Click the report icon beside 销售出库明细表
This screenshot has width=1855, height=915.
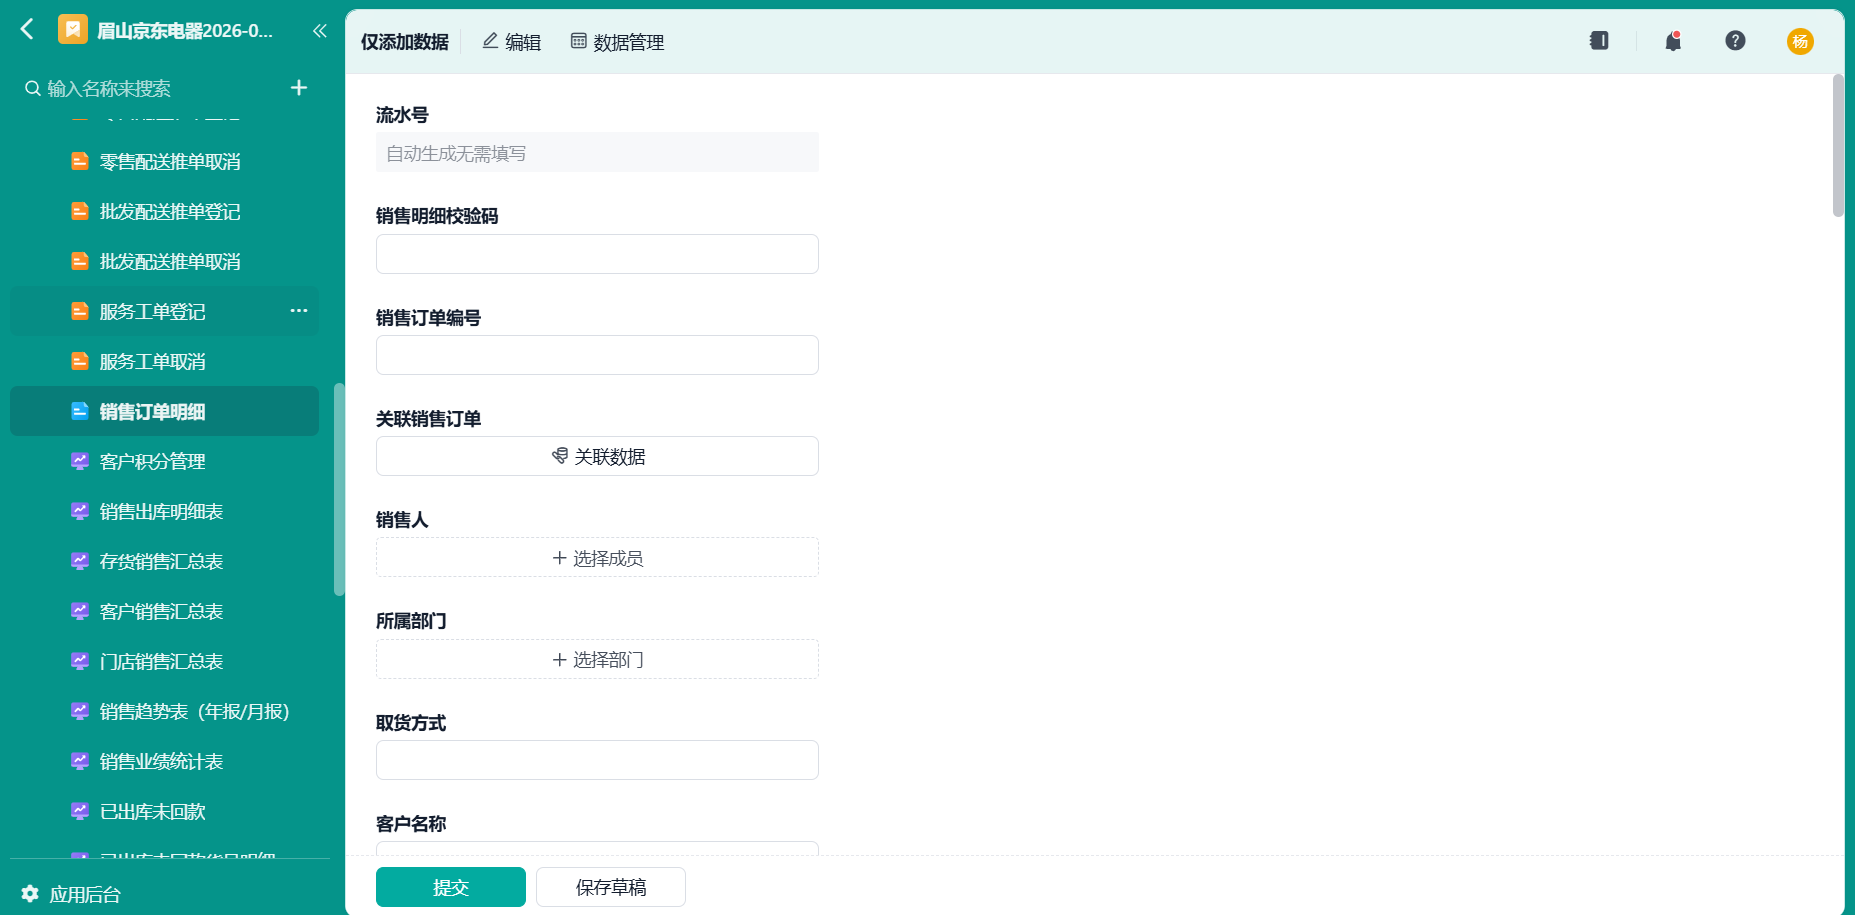[x=80, y=511]
